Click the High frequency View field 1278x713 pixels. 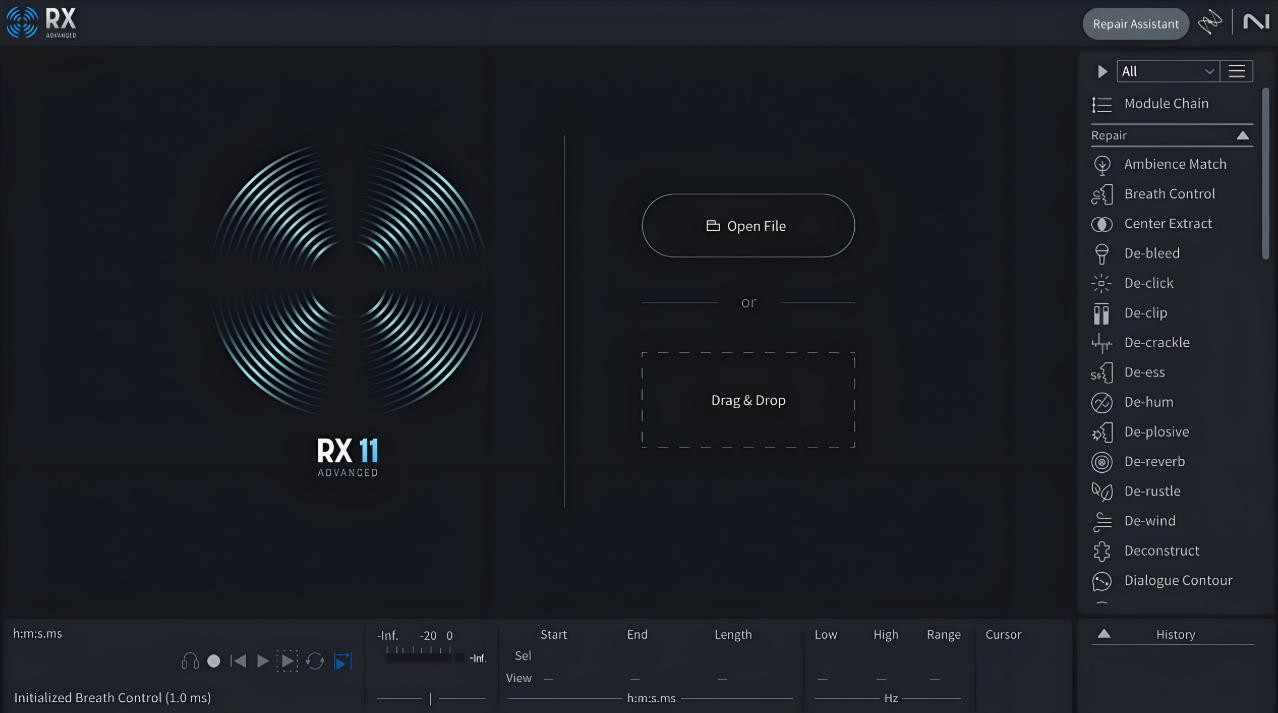click(879, 679)
